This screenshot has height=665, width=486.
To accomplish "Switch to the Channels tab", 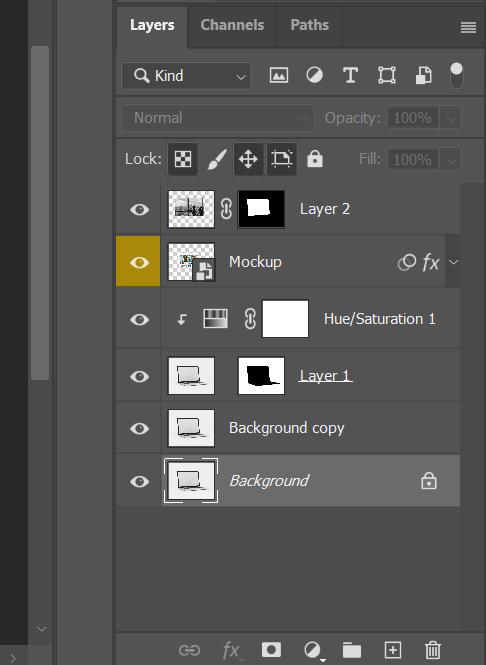I will [x=232, y=25].
